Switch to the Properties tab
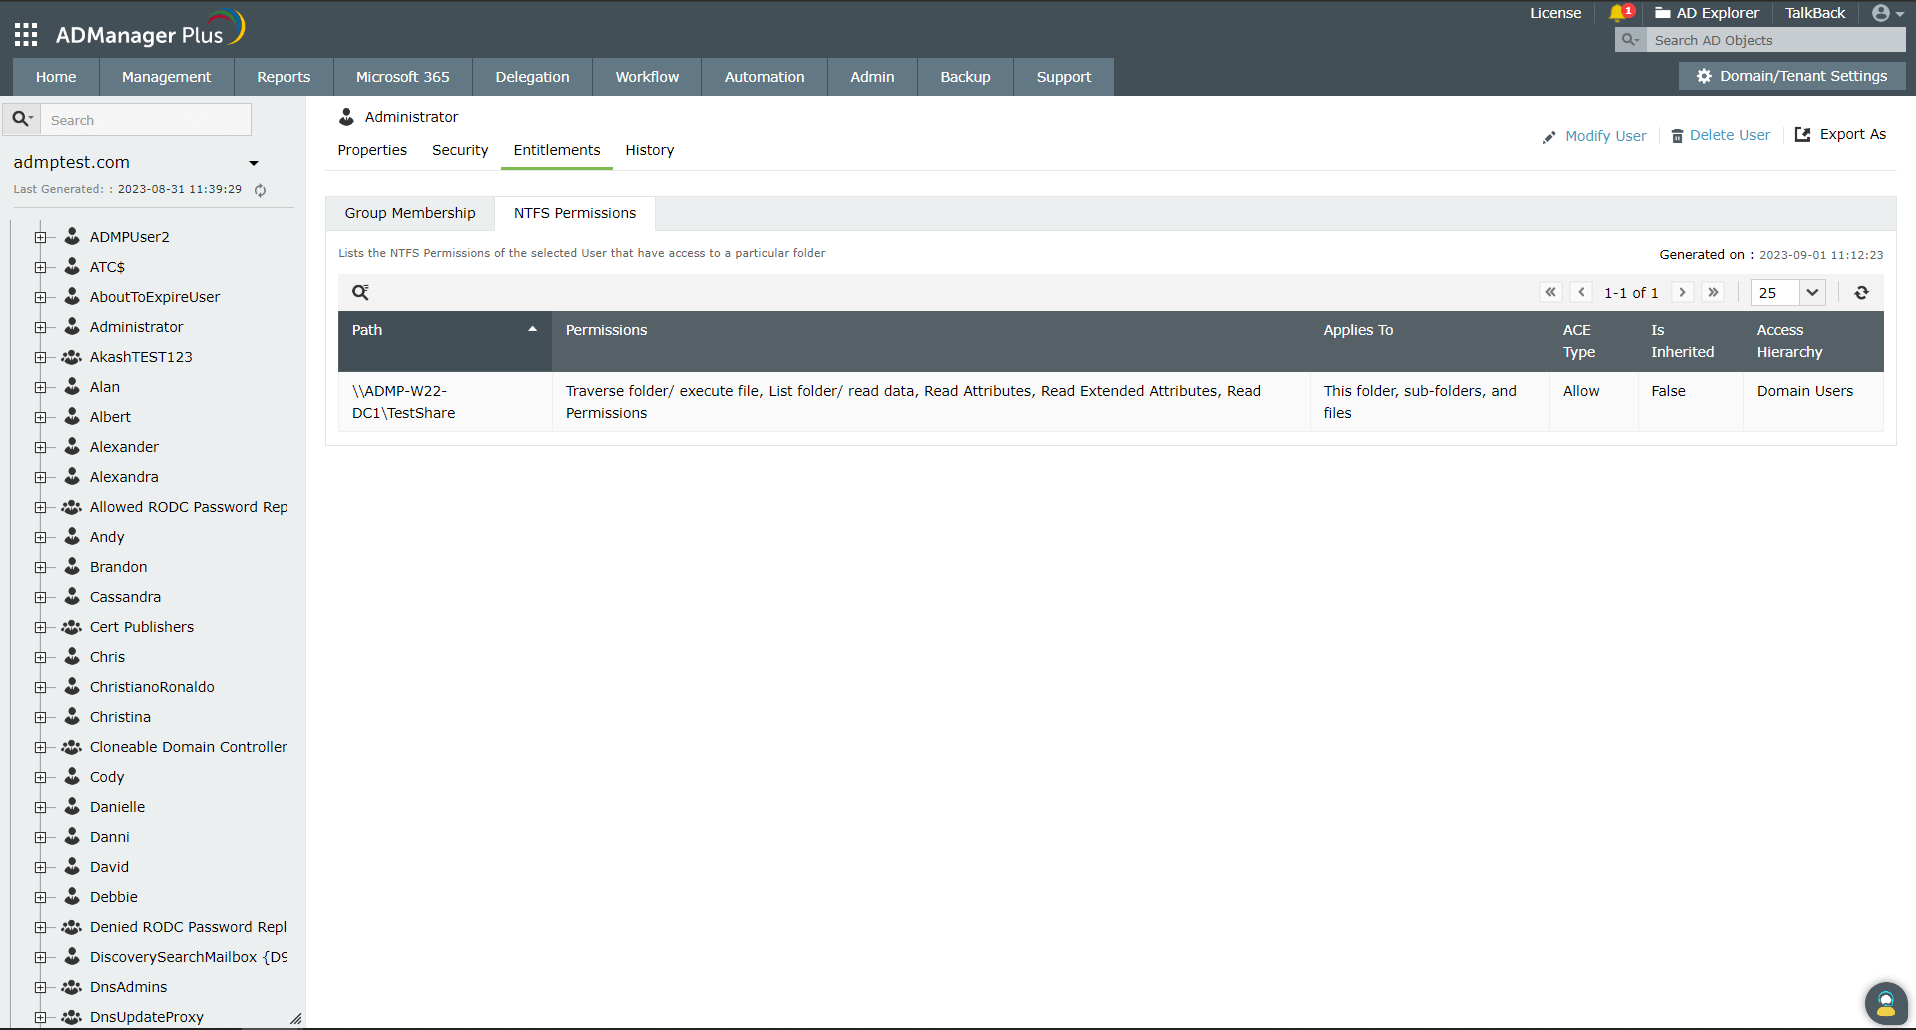1916x1030 pixels. point(372,150)
